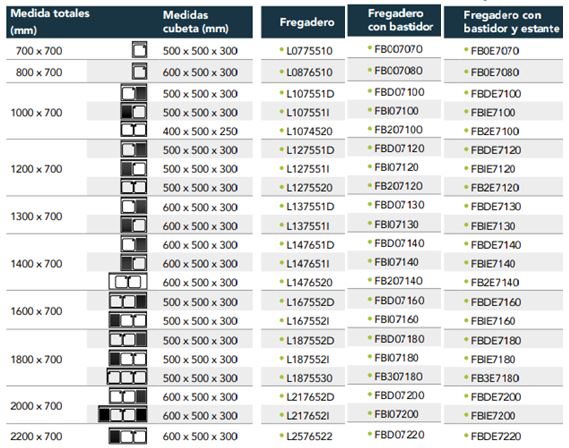This screenshot has height=448, width=569.
Task: Click shelf code FBDE7140
Action: coord(496,245)
